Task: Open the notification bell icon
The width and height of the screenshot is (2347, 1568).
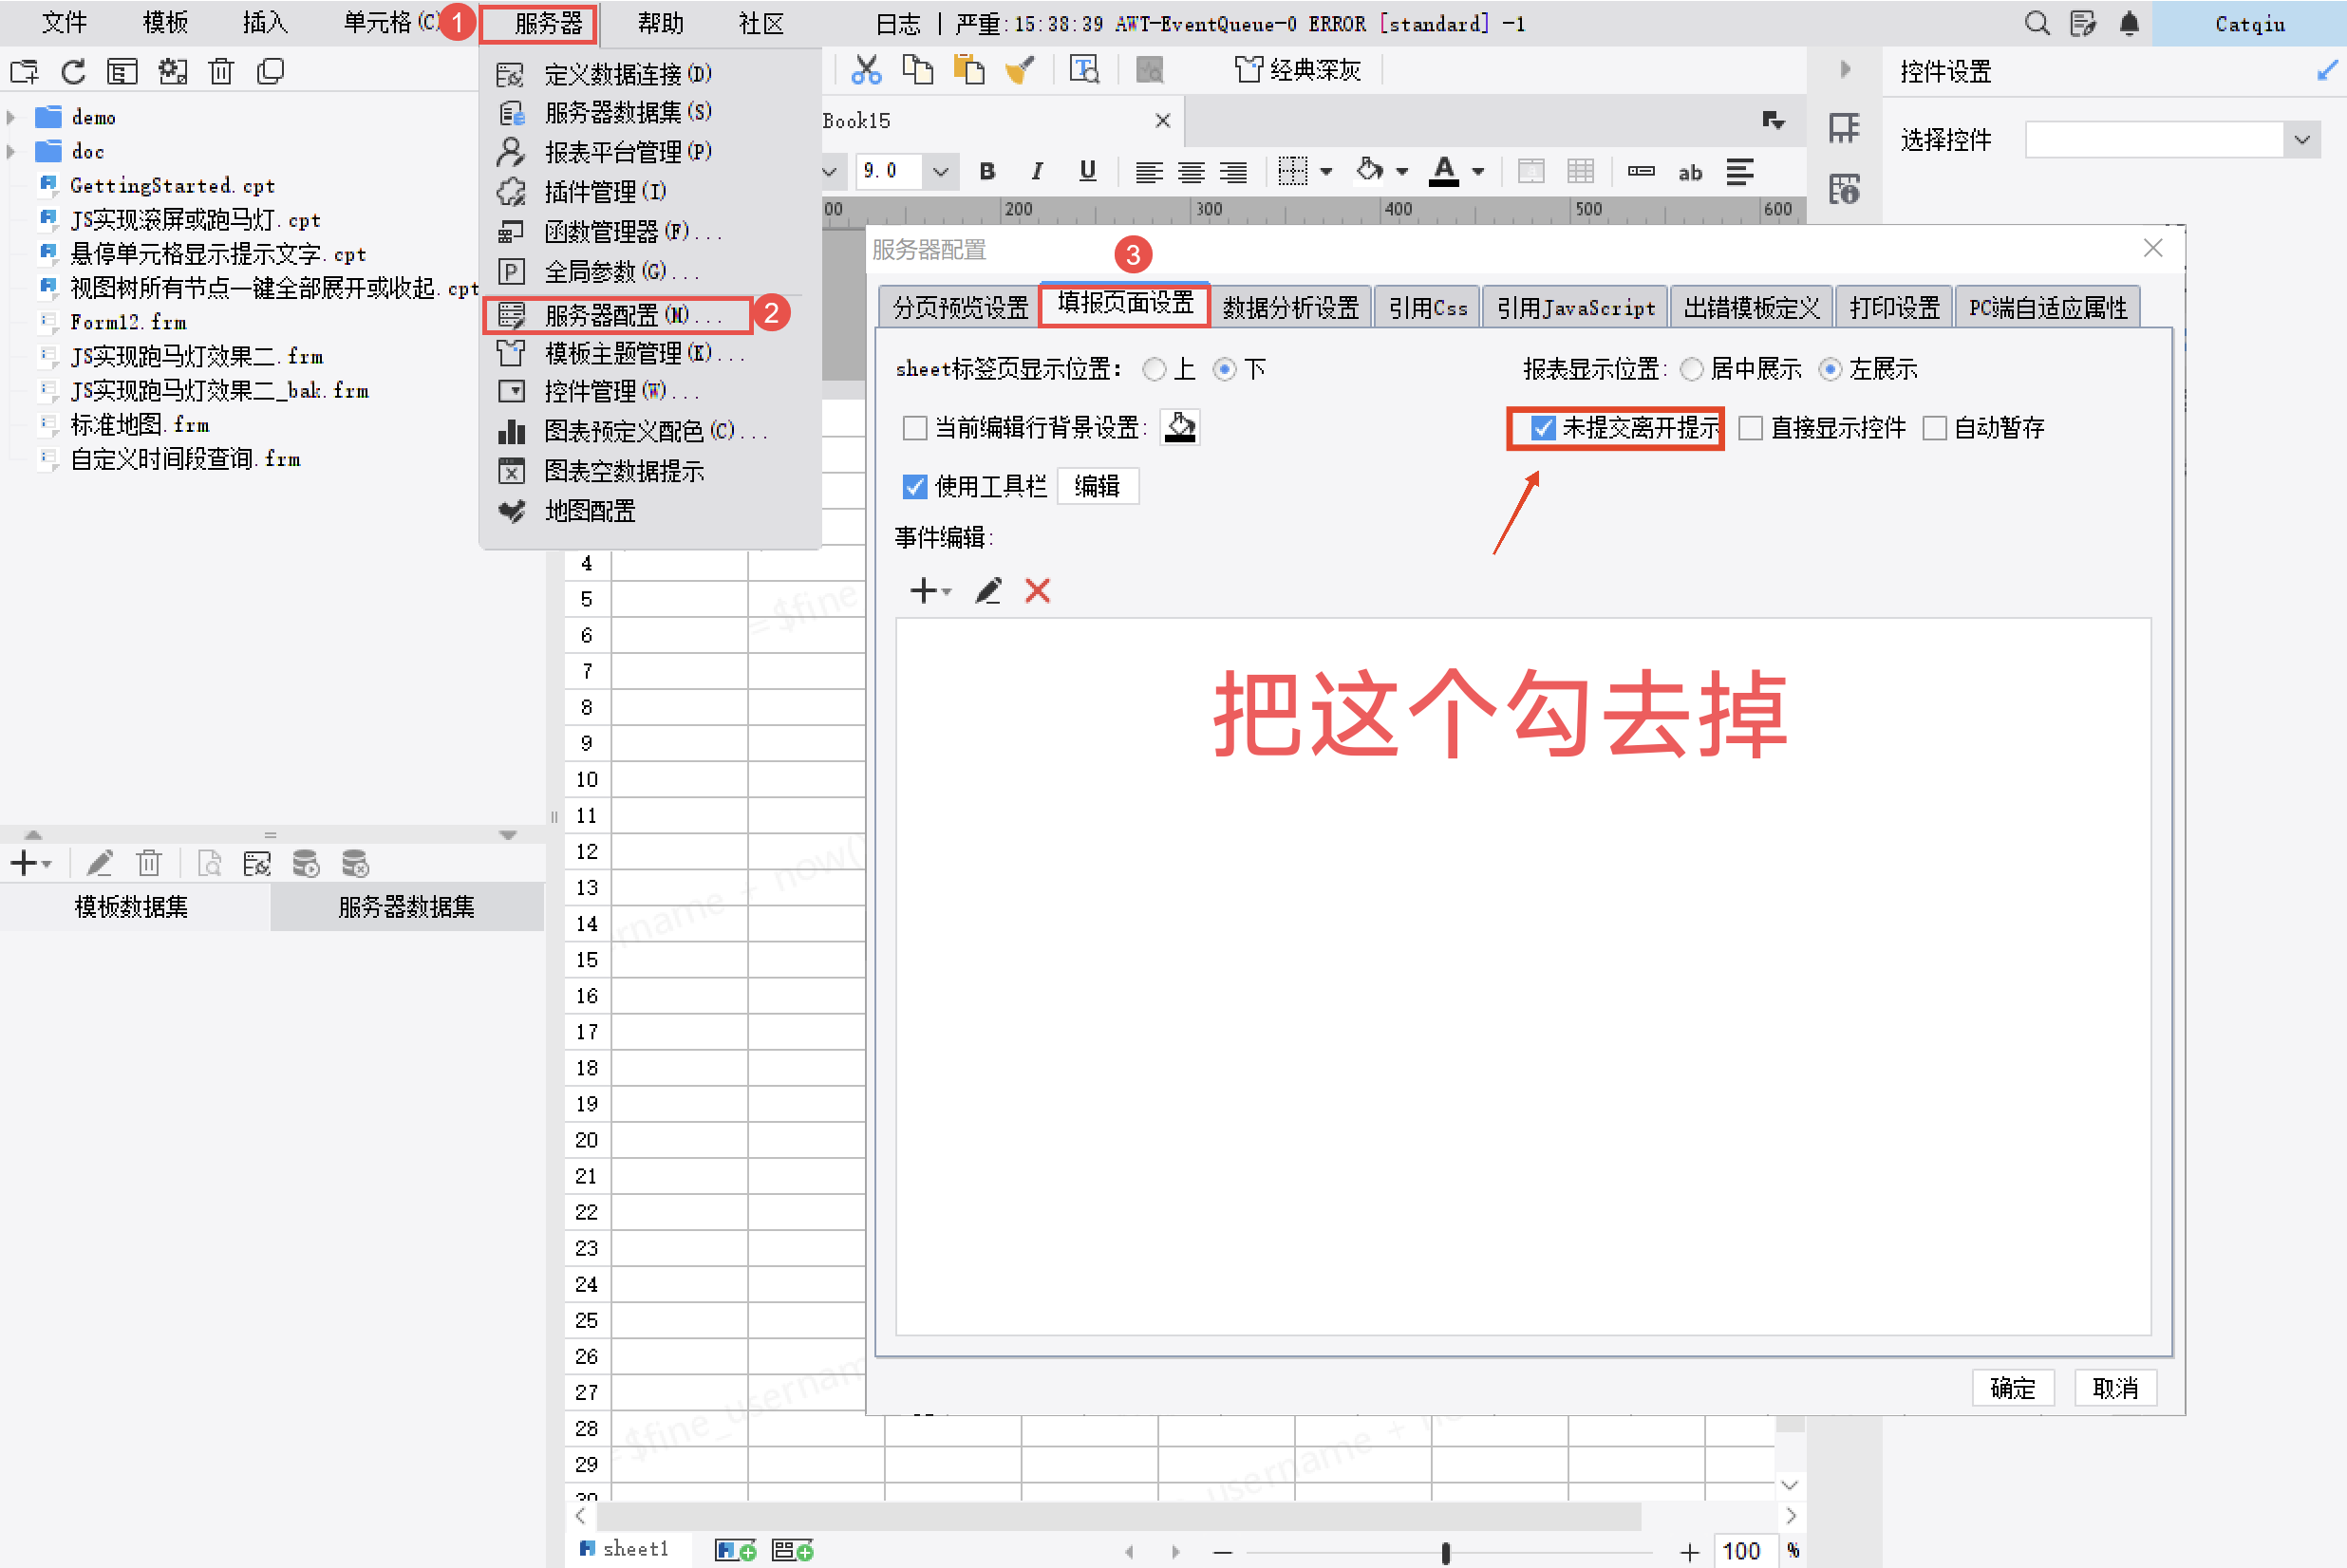Action: (2129, 23)
